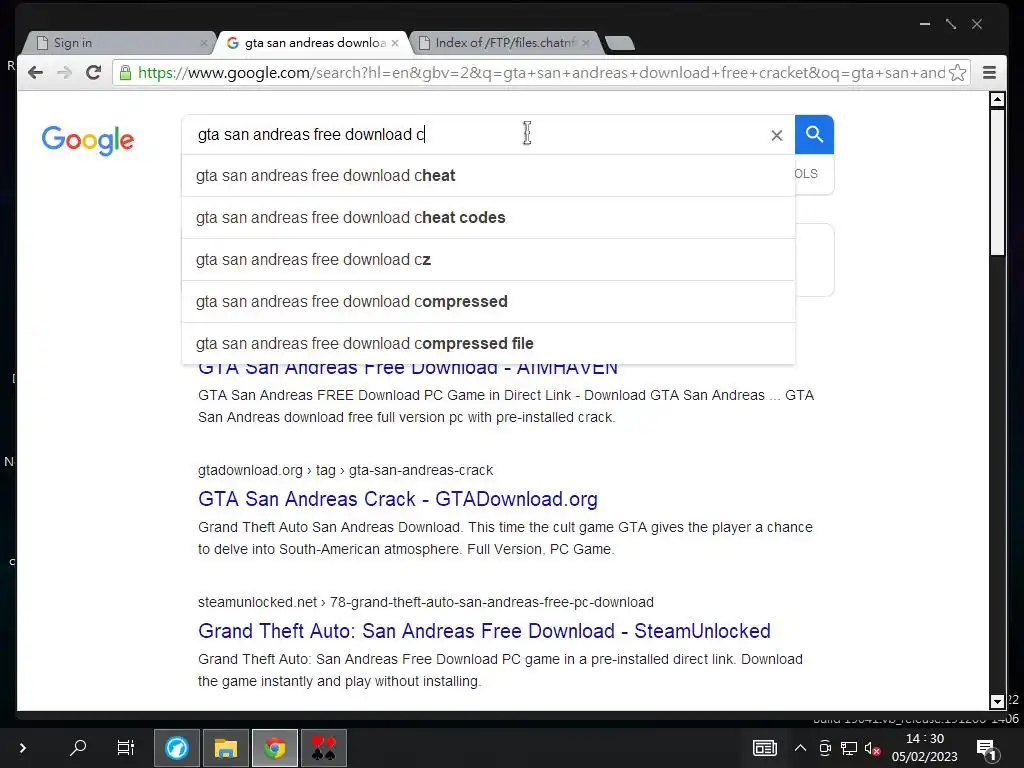The height and width of the screenshot is (768, 1024).
Task: Open the notification center icon
Action: 987,749
